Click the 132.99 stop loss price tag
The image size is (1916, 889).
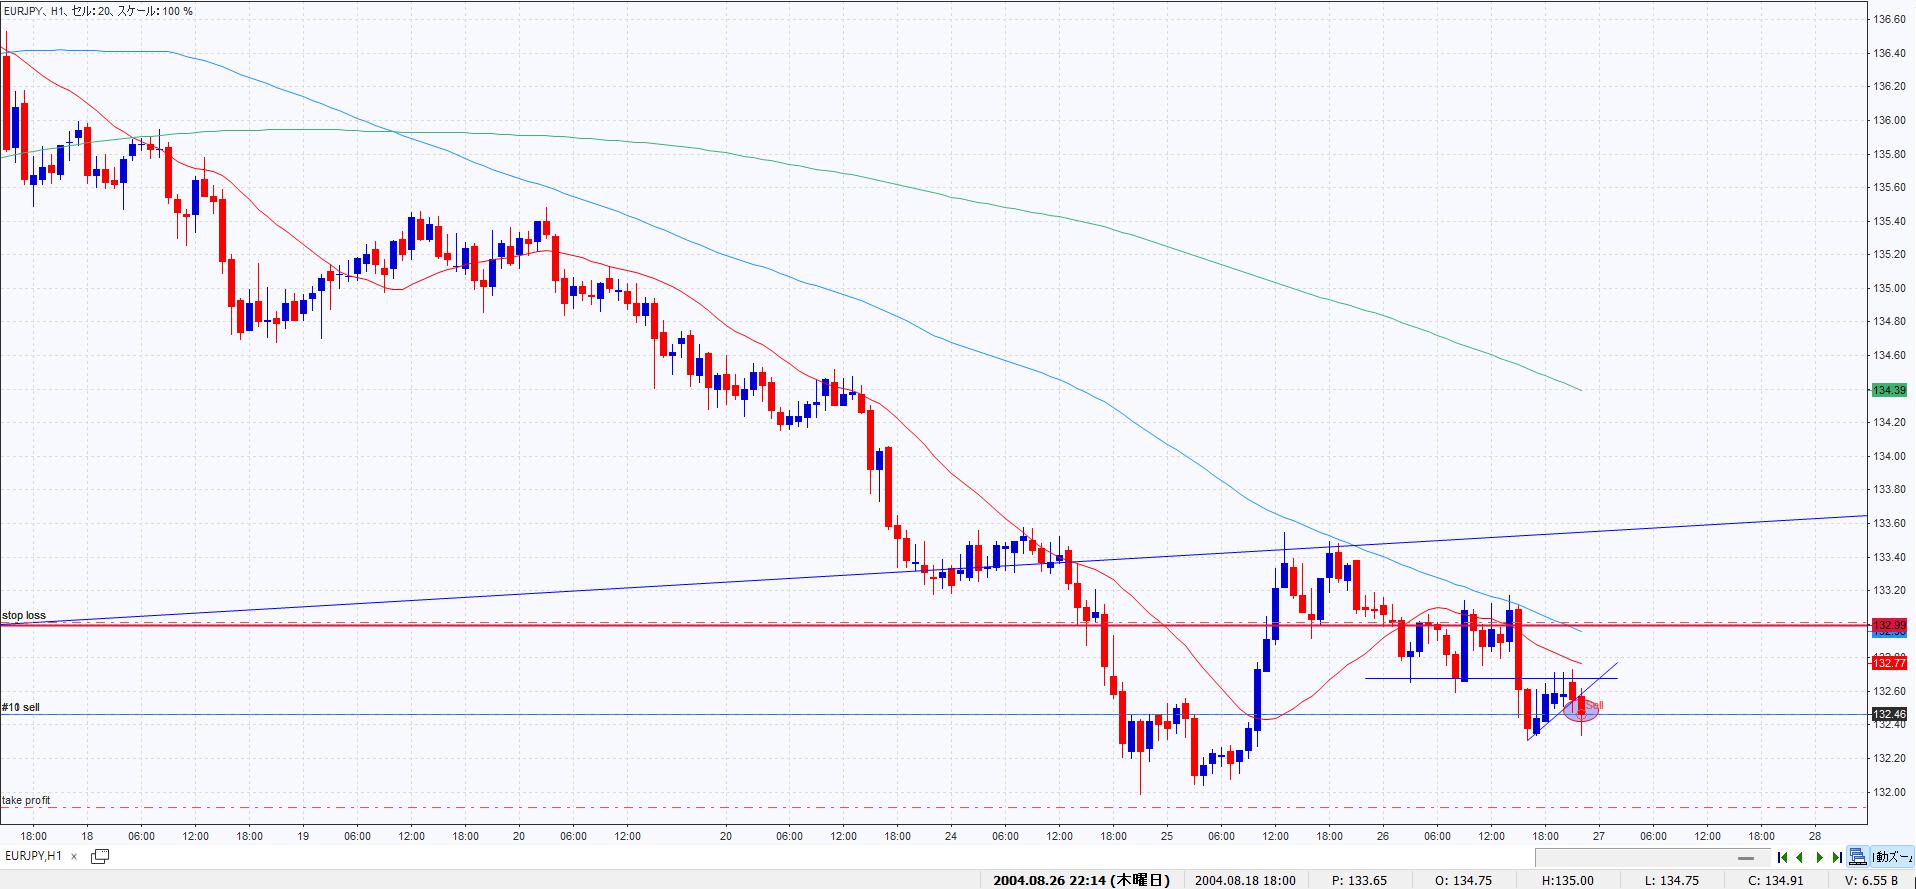(1889, 626)
